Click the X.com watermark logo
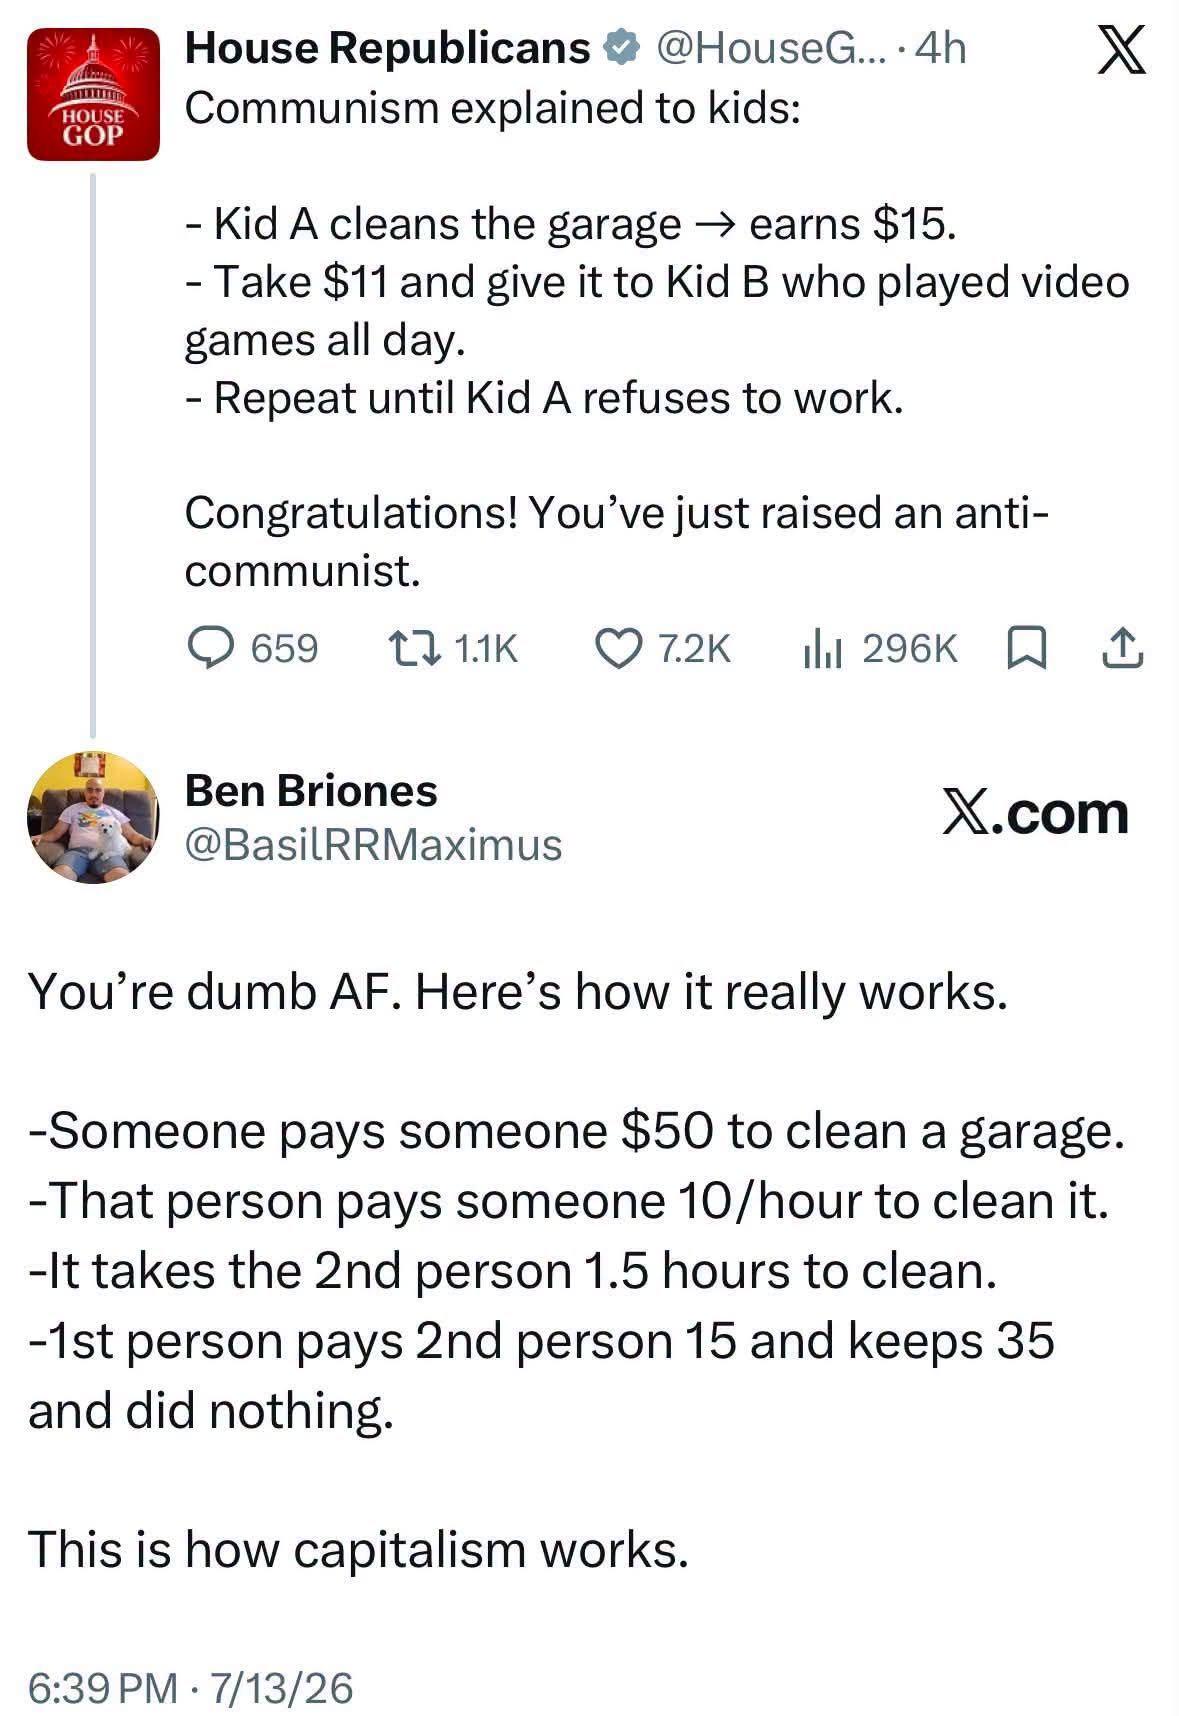 coord(1034,813)
